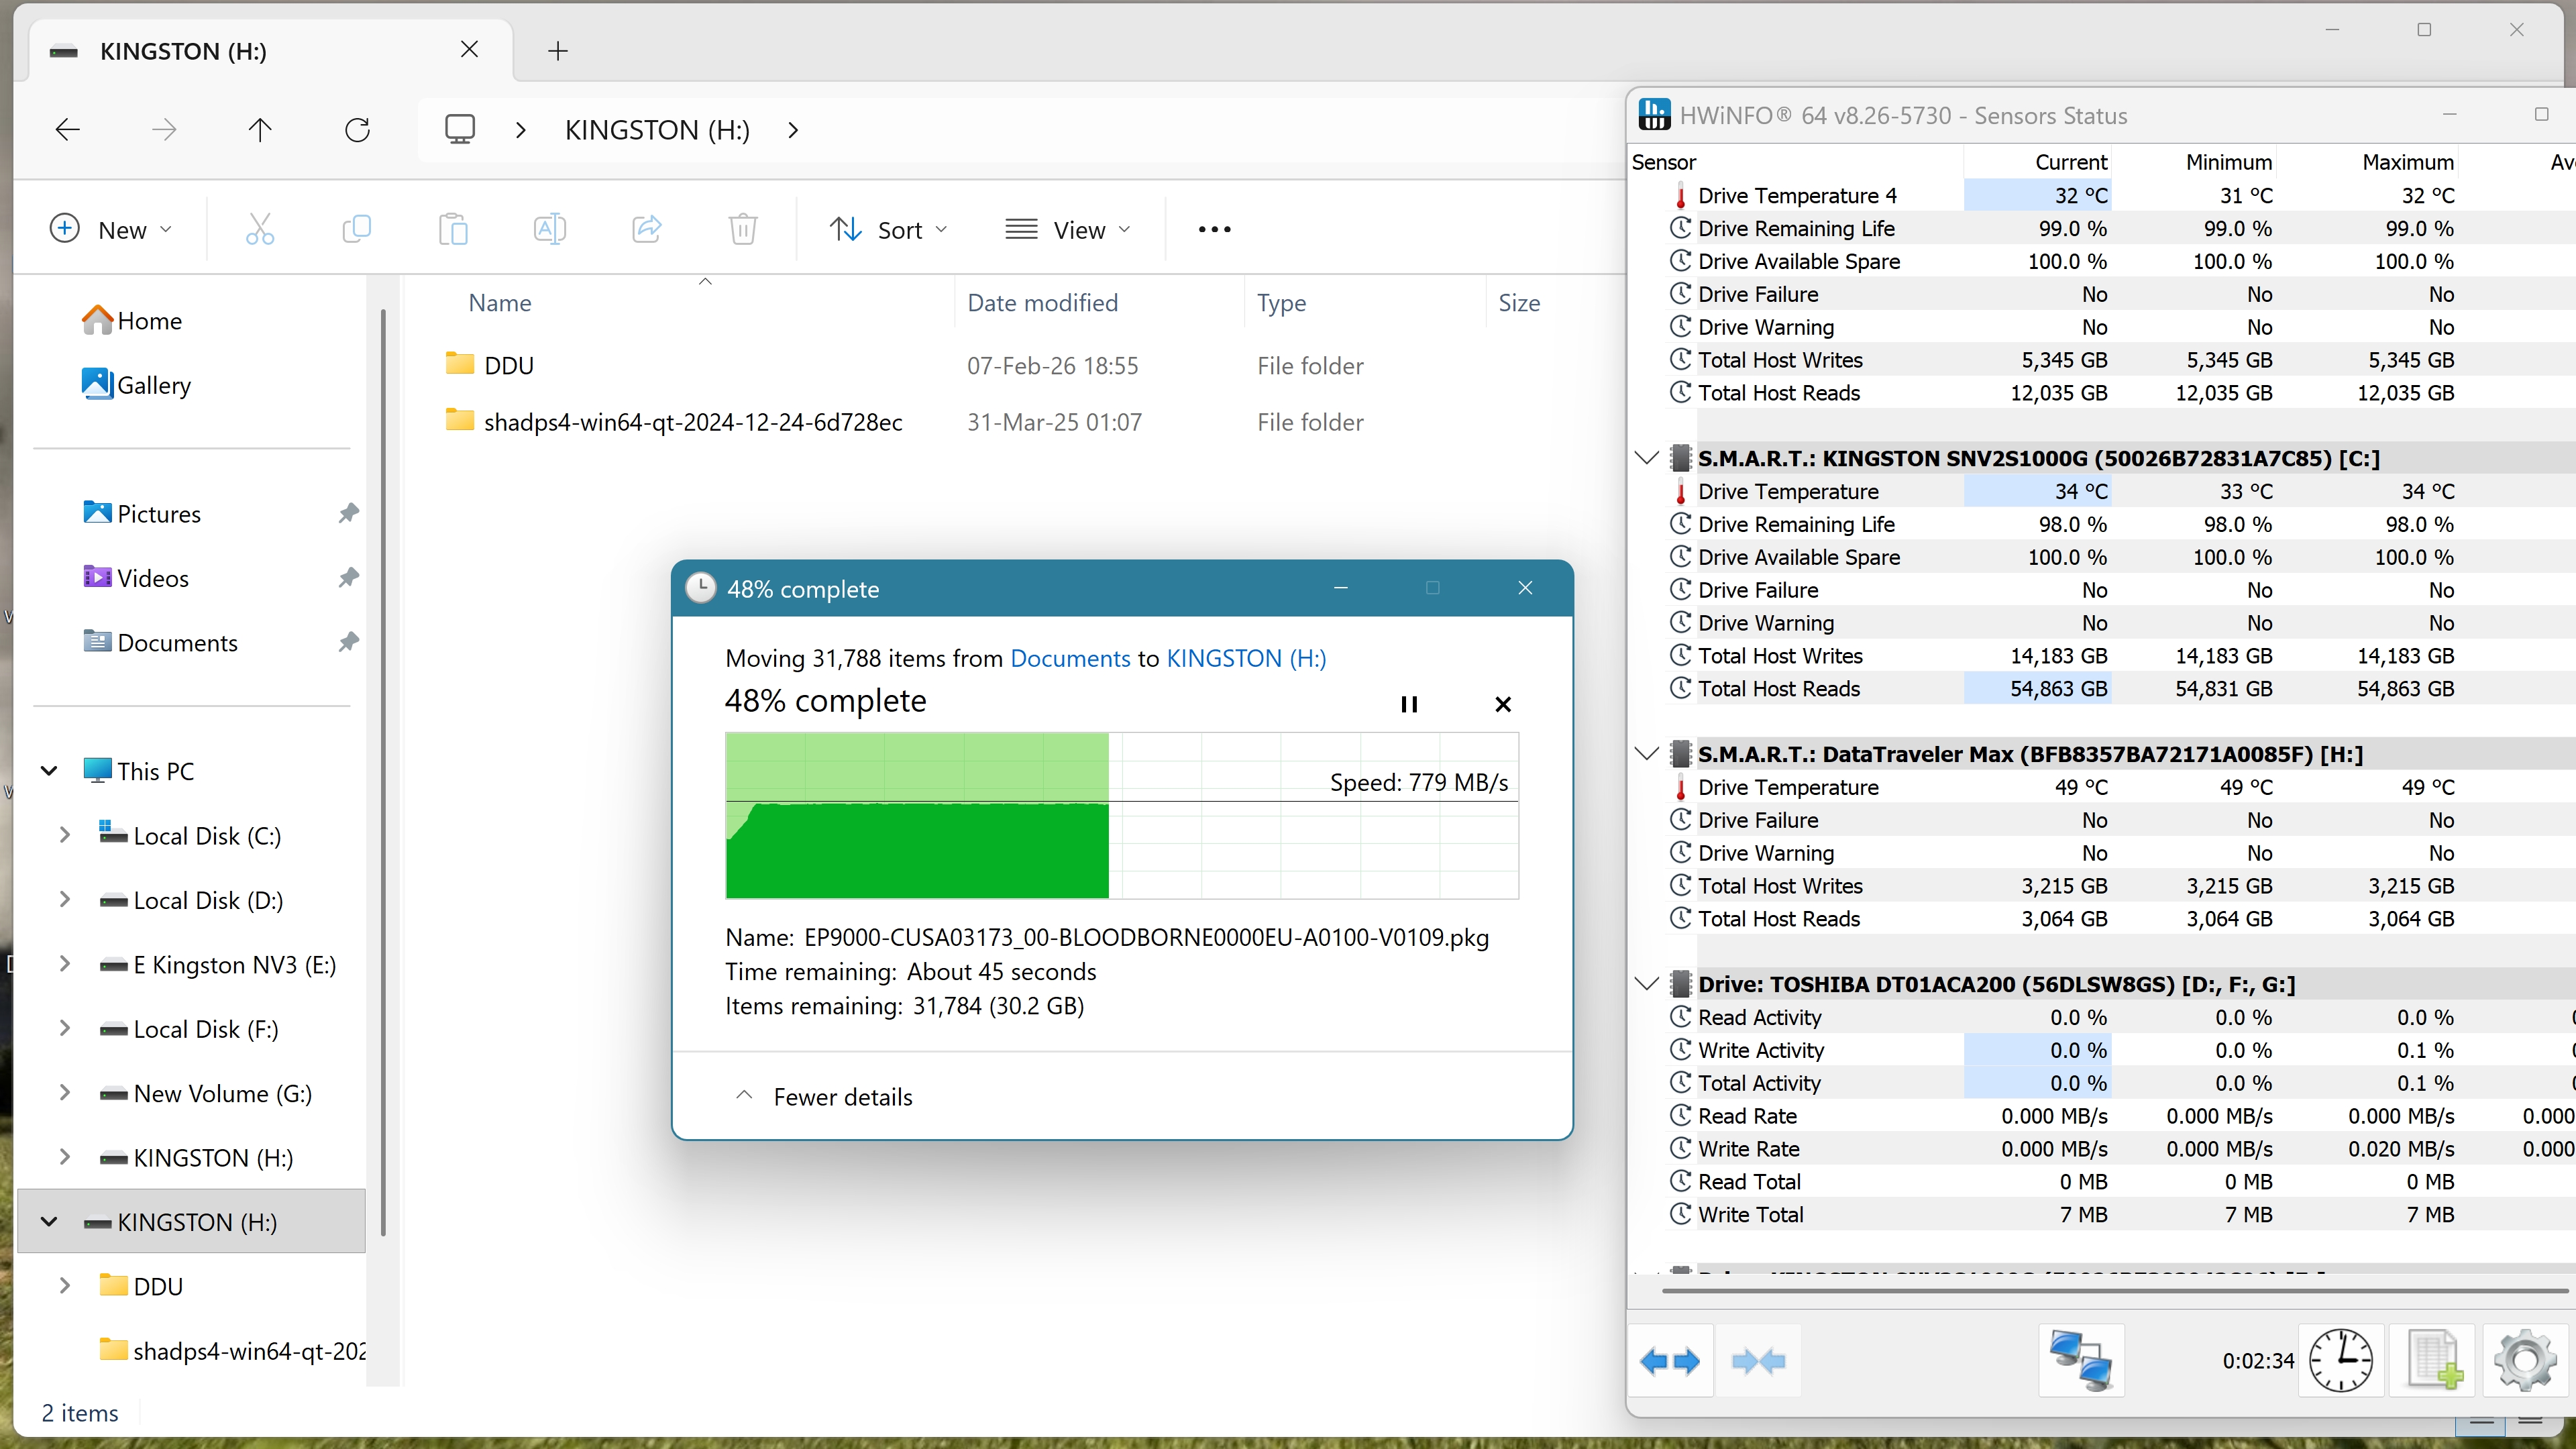Collapse the DataTraveler Max S.M.A.R.T. group
Screen dimensions: 2576x1449
1646,754
